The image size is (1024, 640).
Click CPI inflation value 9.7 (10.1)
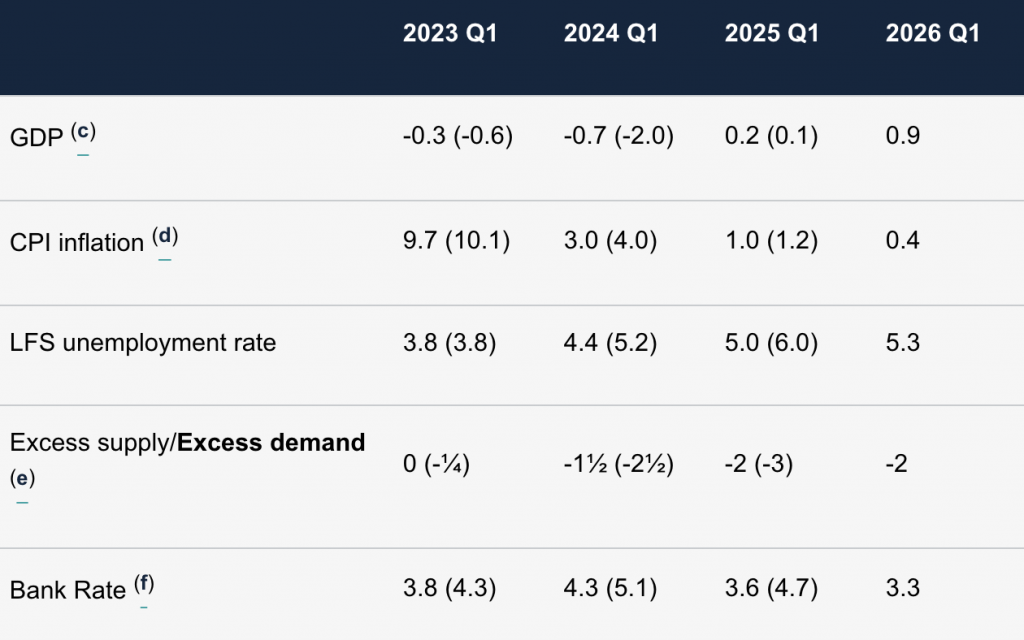[456, 240]
